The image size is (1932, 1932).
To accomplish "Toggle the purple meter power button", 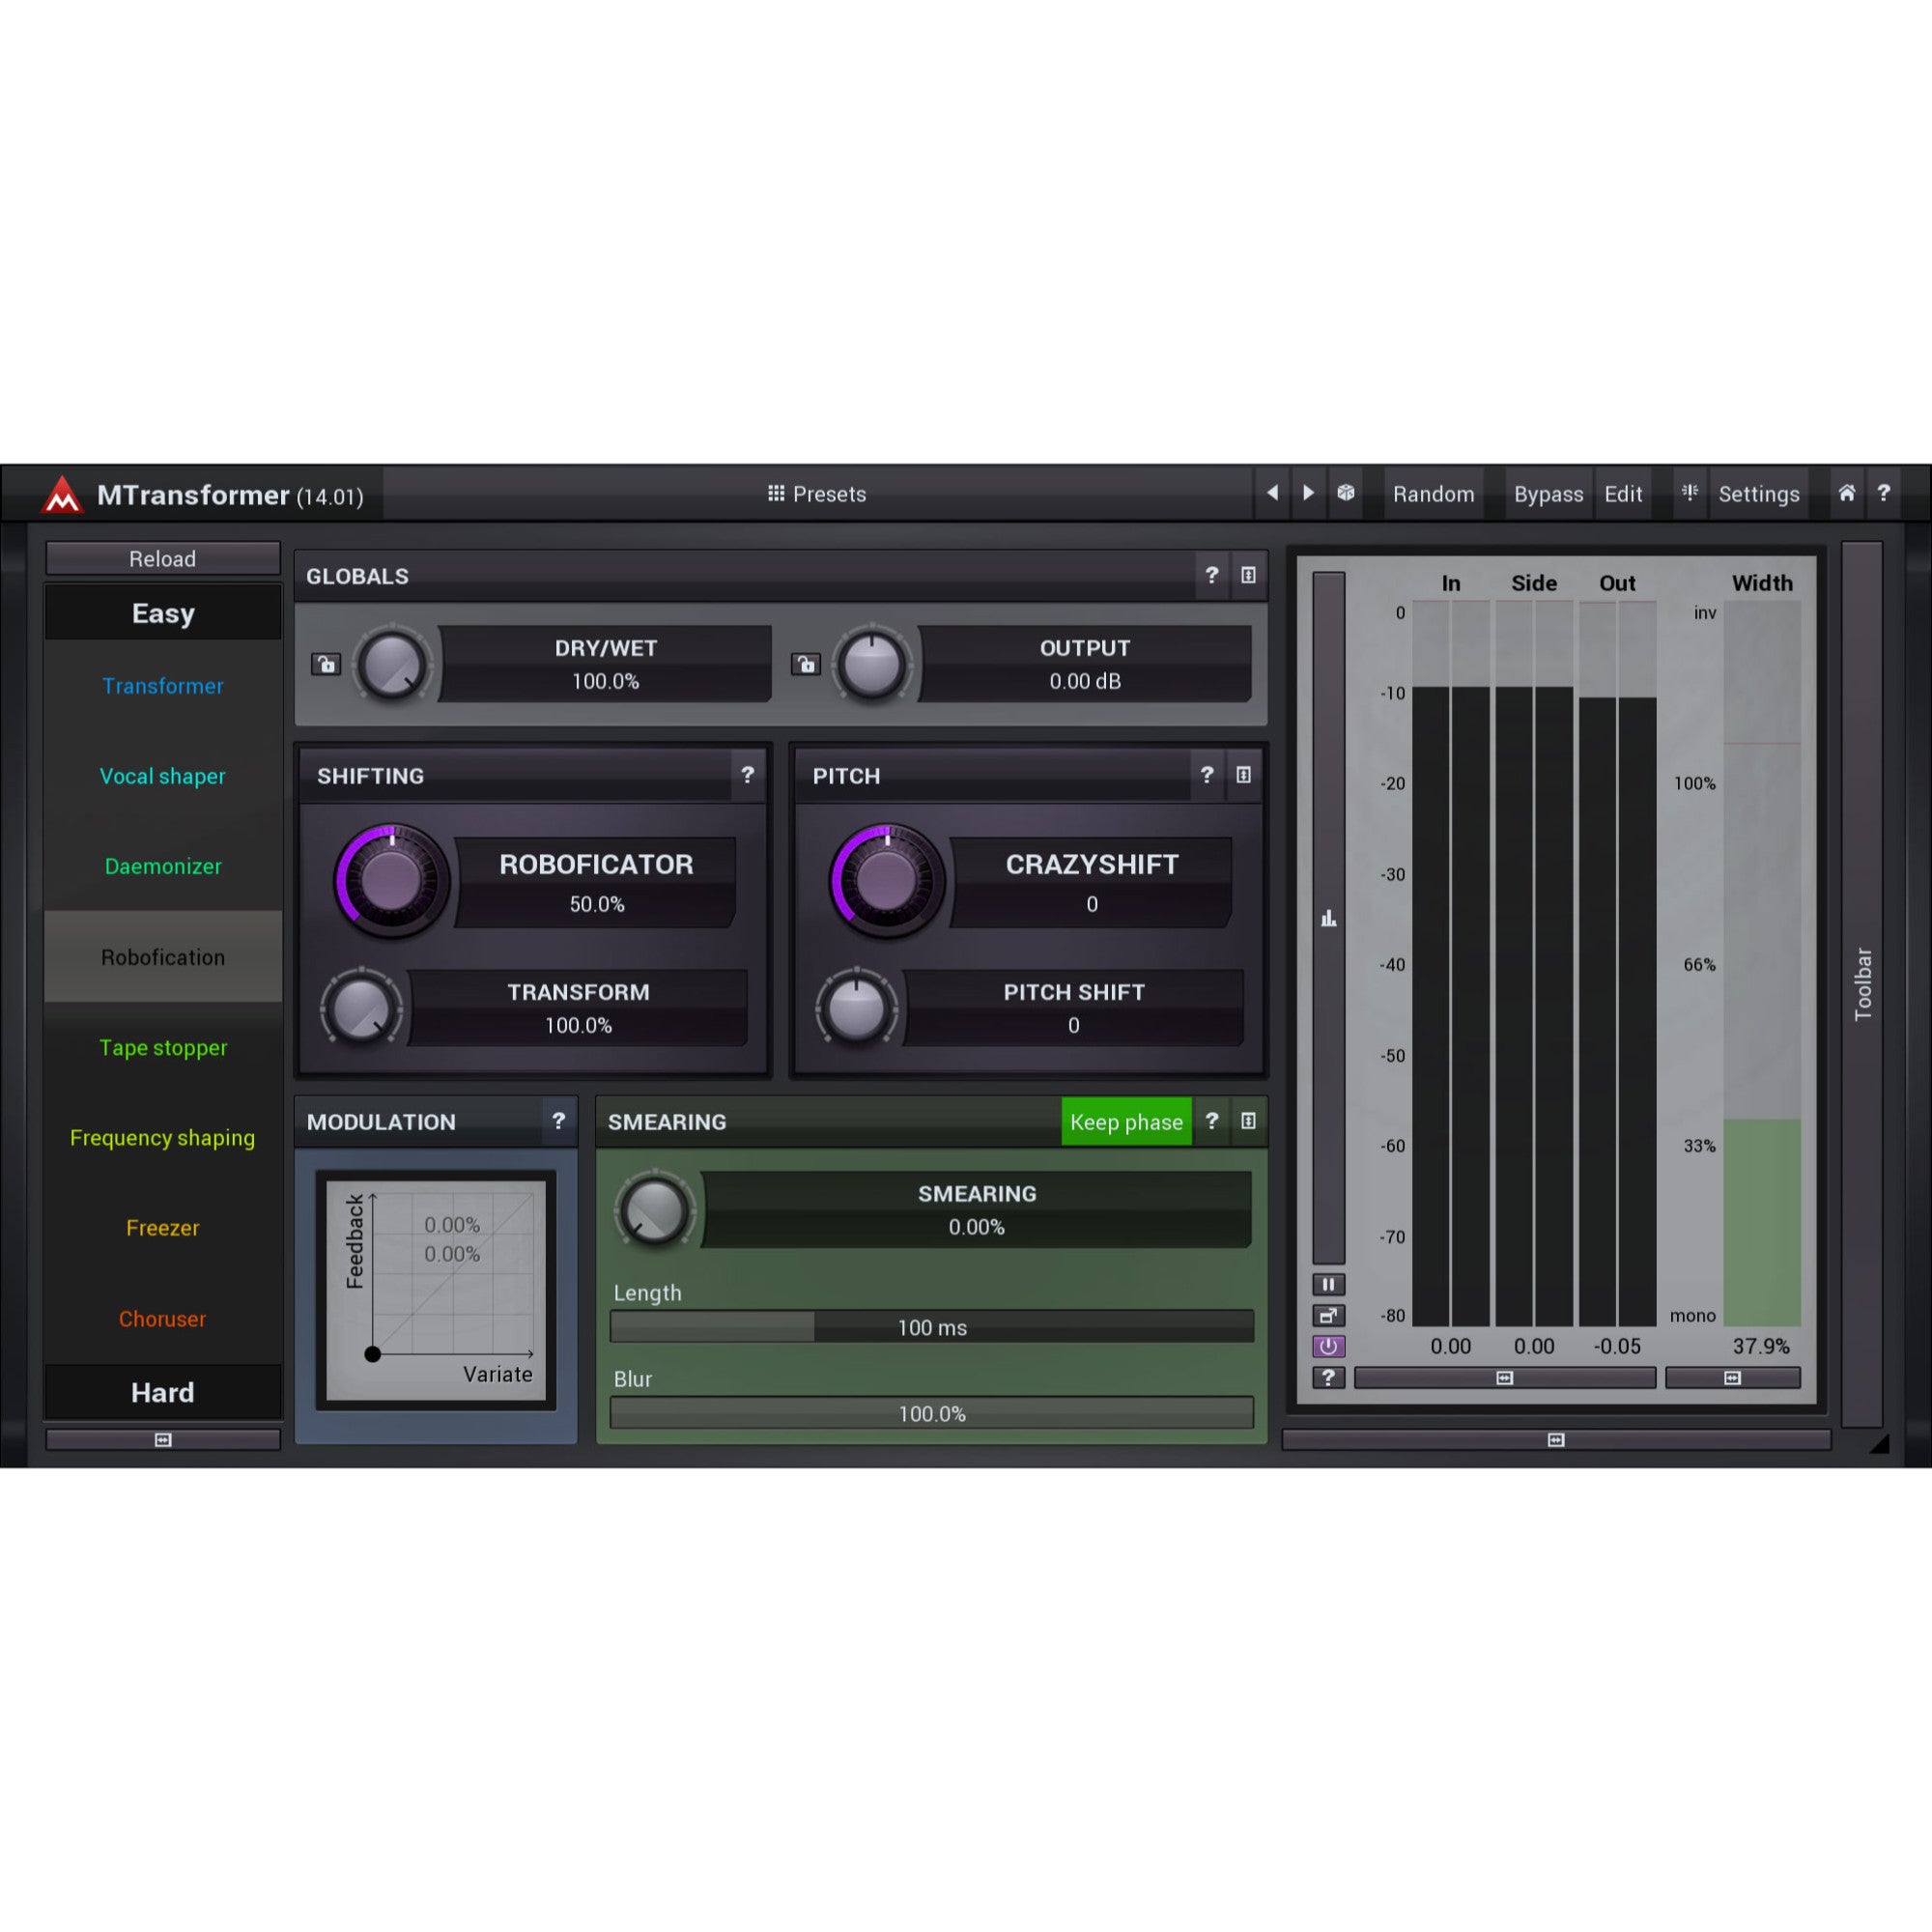I will (1328, 1347).
